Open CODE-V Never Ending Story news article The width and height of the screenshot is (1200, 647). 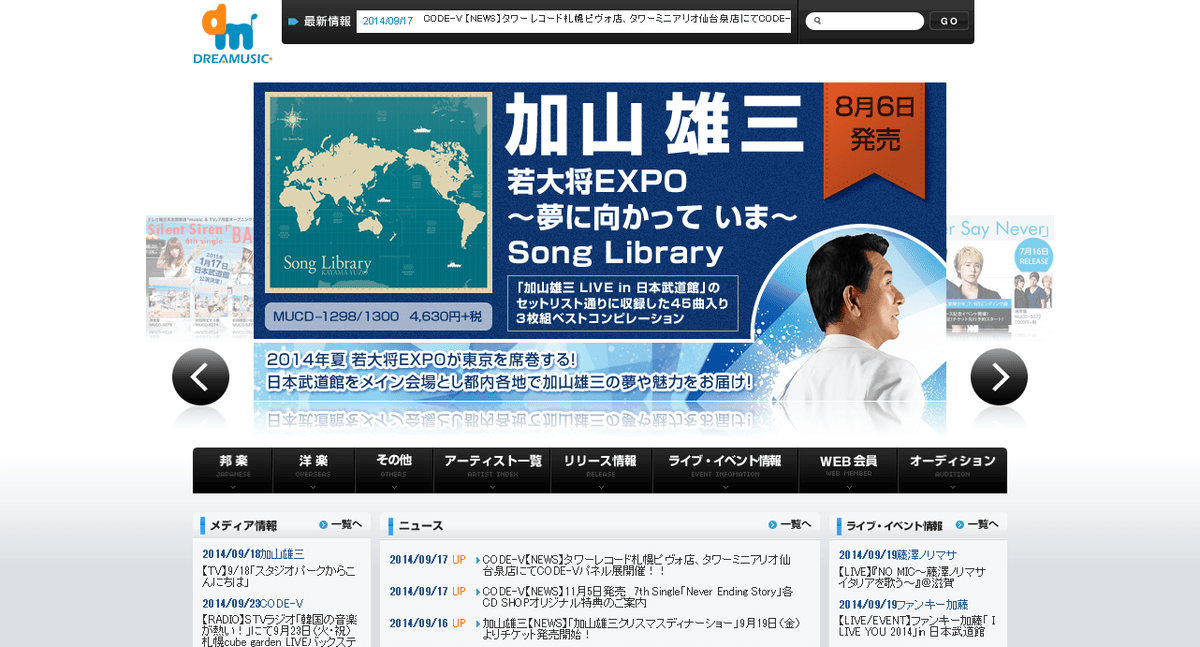tap(637, 597)
